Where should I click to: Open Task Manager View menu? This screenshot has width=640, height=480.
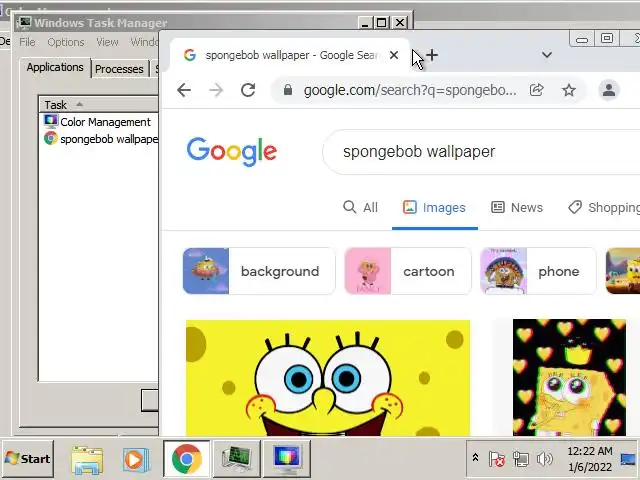(x=107, y=42)
